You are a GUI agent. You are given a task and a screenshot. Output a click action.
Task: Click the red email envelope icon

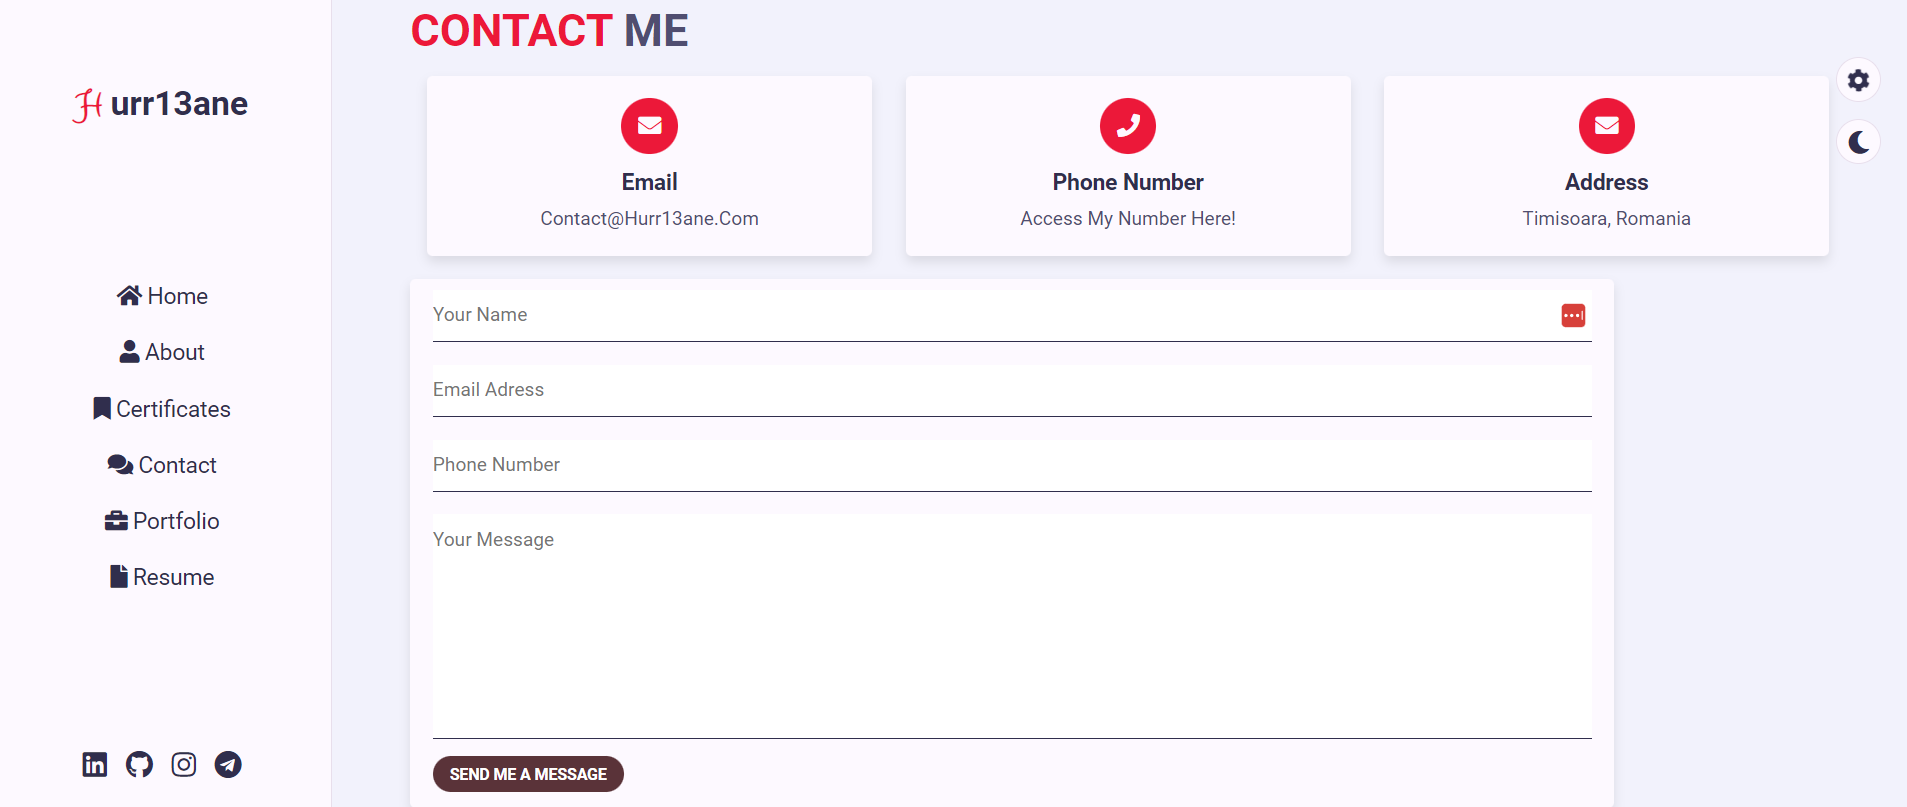[649, 126]
